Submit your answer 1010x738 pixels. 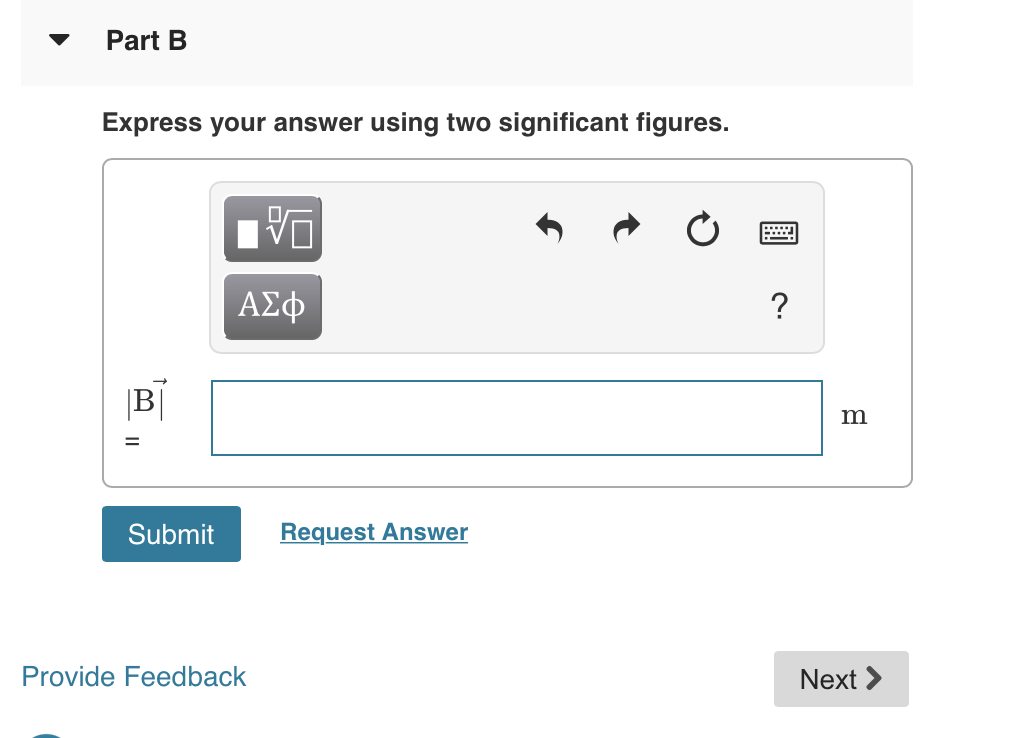pos(171,533)
